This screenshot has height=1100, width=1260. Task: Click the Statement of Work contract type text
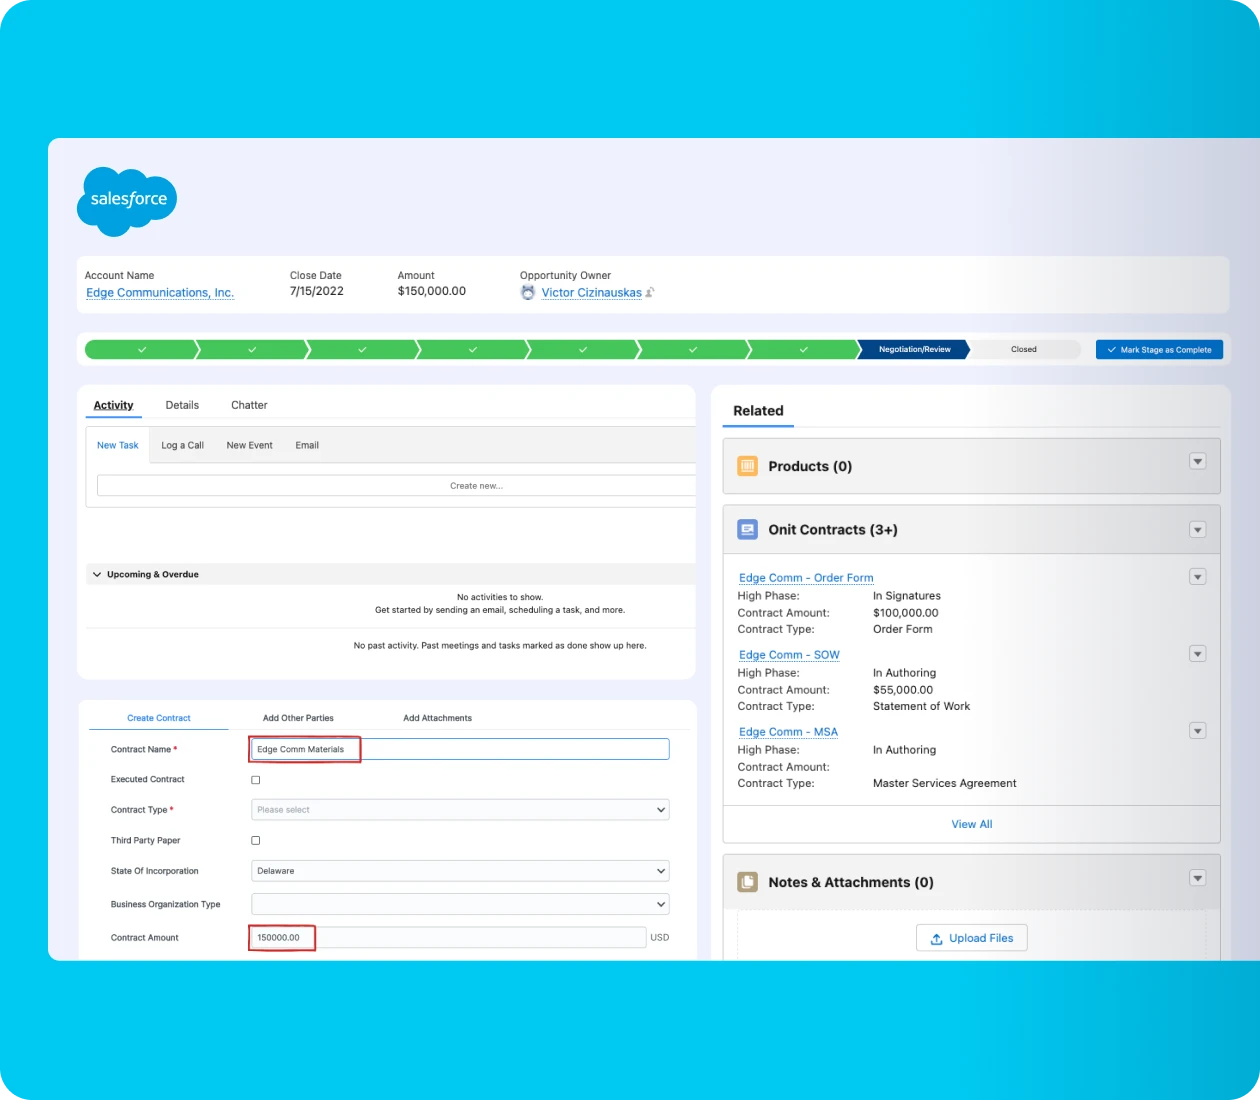pyautogui.click(x=921, y=706)
